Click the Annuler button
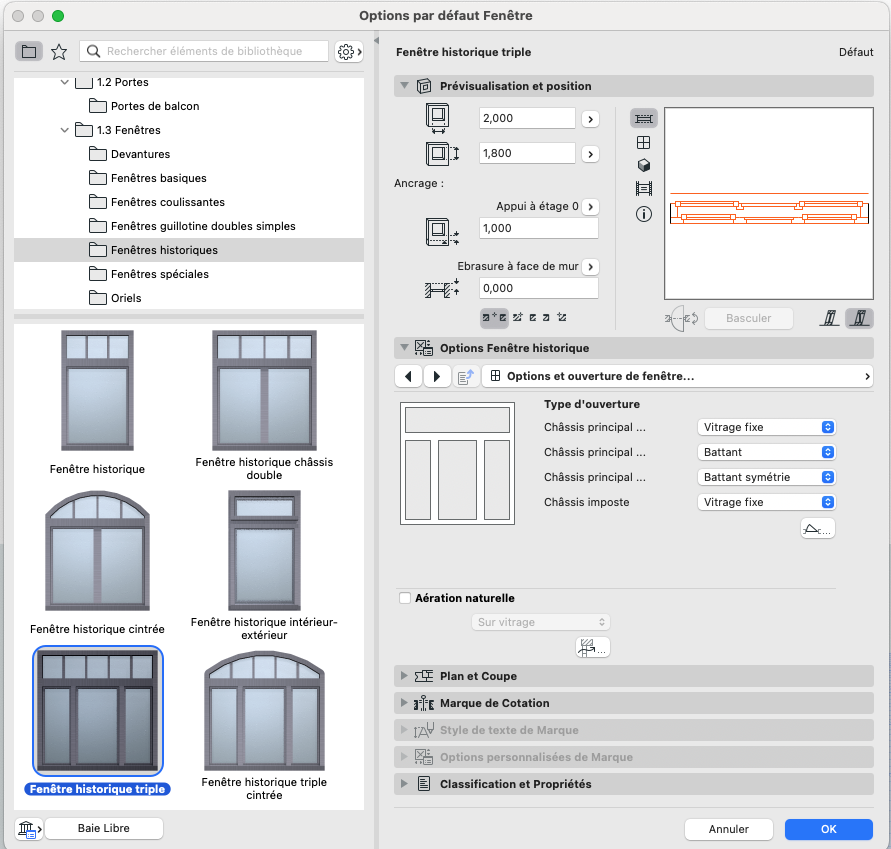The height and width of the screenshot is (849, 891). [728, 829]
